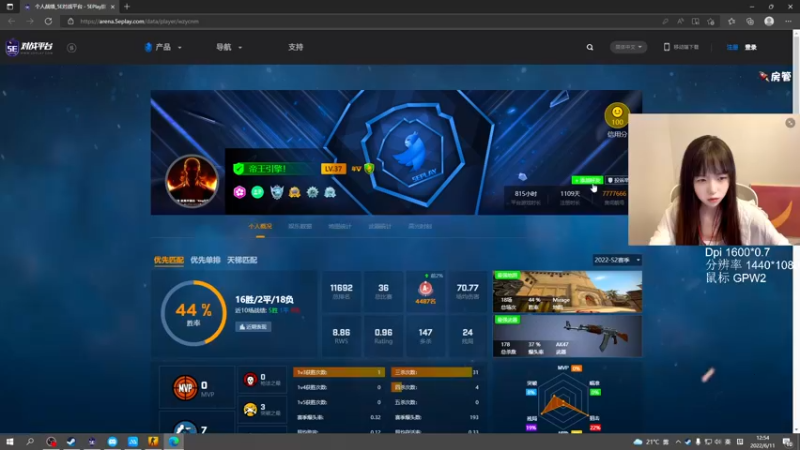Open the AK47 best weapon card
800x450 pixels.
567,336
